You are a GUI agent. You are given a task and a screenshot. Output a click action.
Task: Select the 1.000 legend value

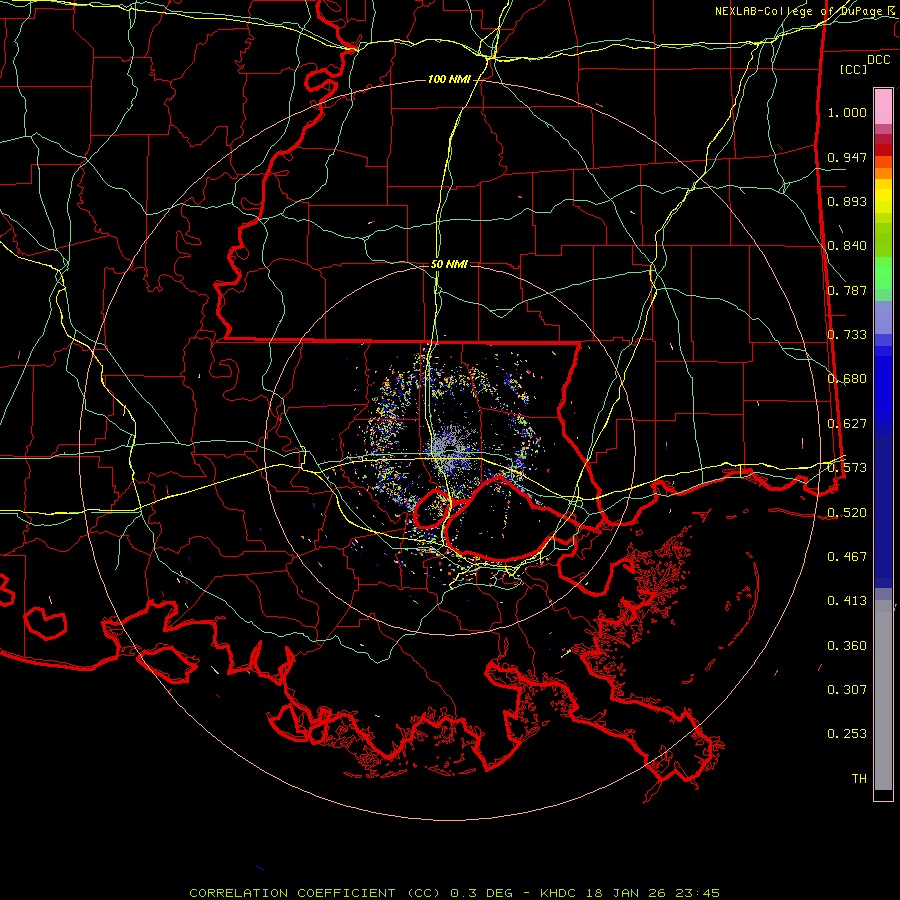[847, 112]
